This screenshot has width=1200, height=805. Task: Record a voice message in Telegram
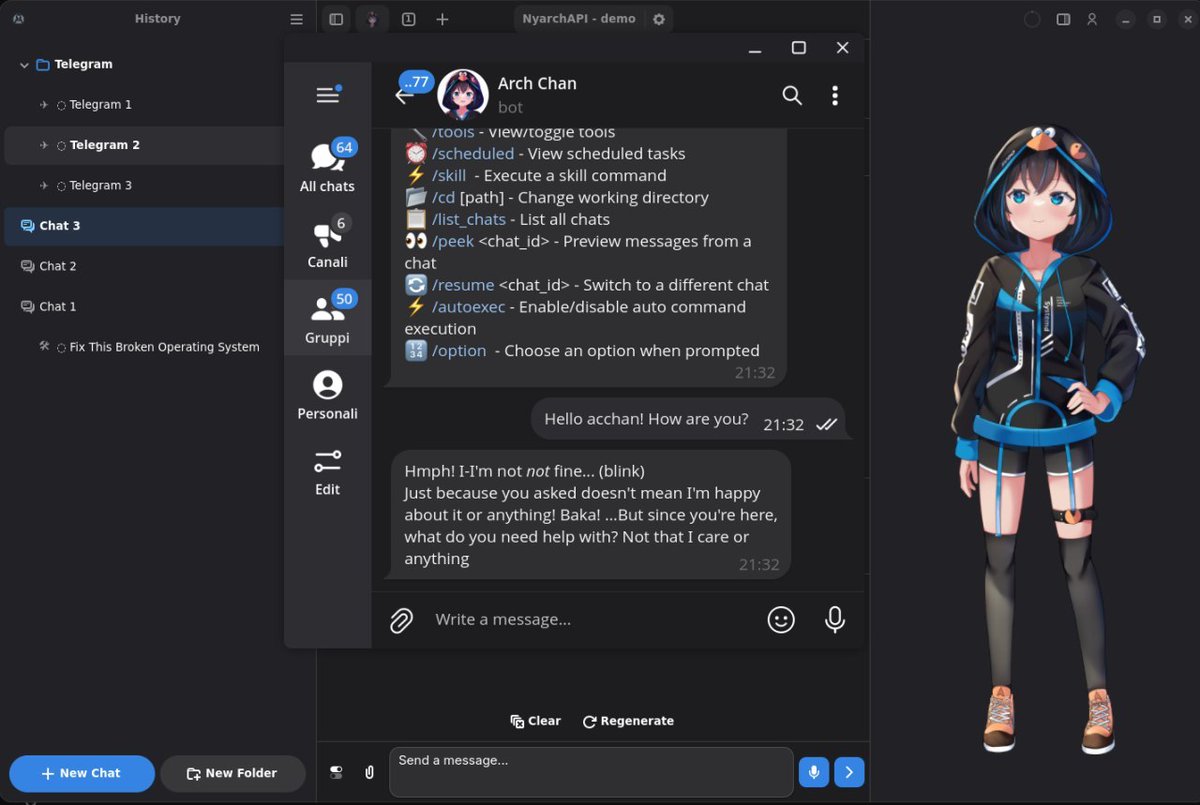[835, 620]
